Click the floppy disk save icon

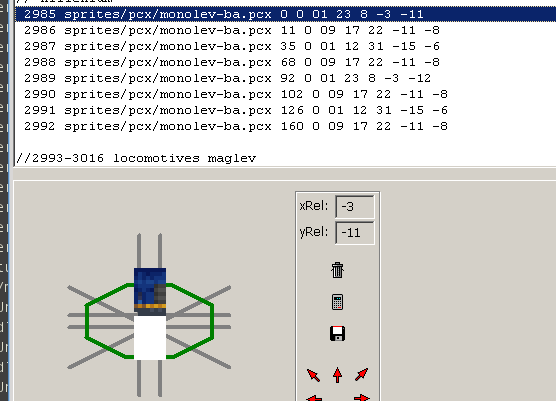(337, 333)
